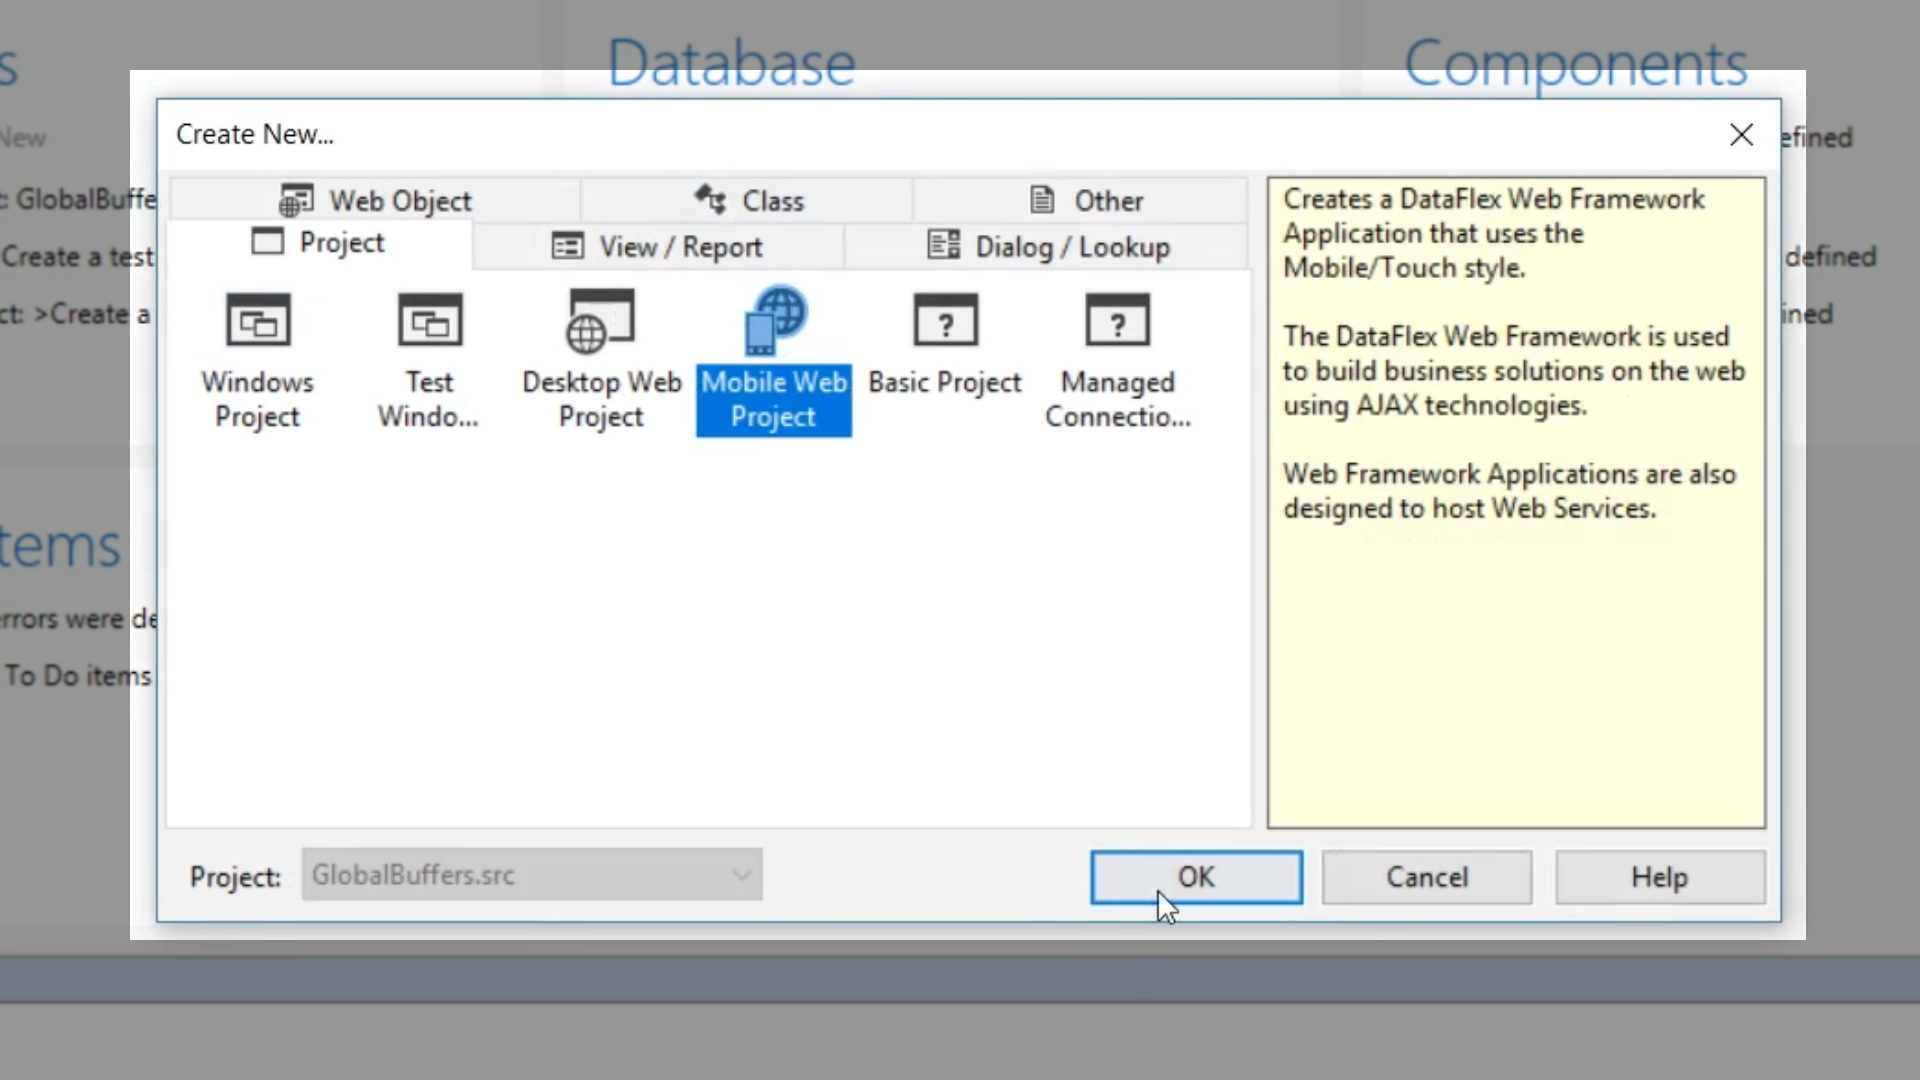
Task: Open the View / Report tab
Action: (x=658, y=246)
